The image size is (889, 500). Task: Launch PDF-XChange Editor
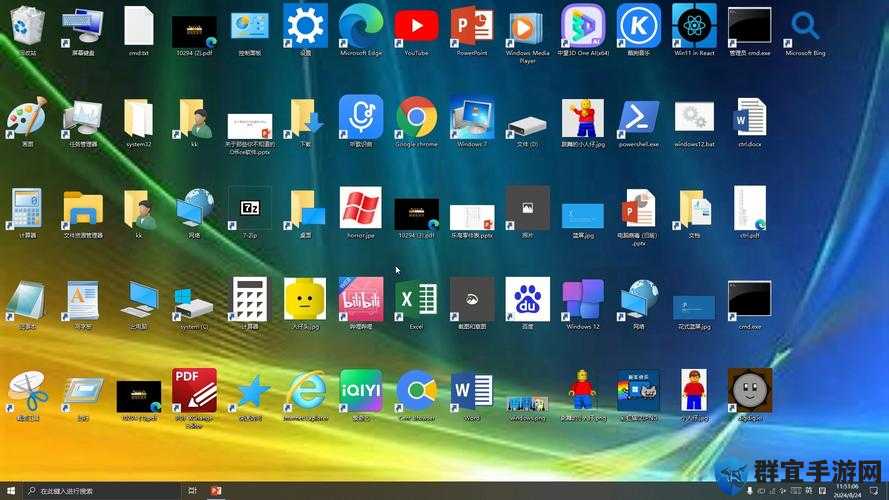tap(194, 391)
